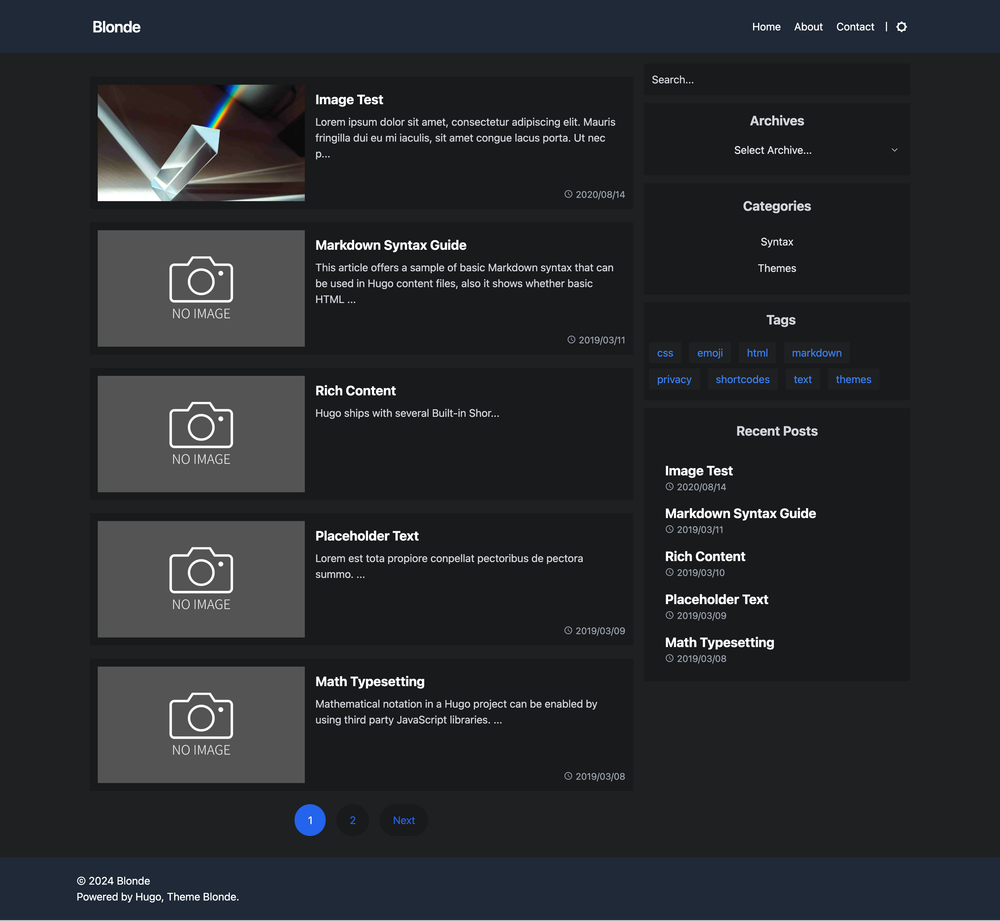Click clock icon under Recent Posts Markdown Syntax Guide
Image resolution: width=1000 pixels, height=921 pixels.
click(x=670, y=529)
